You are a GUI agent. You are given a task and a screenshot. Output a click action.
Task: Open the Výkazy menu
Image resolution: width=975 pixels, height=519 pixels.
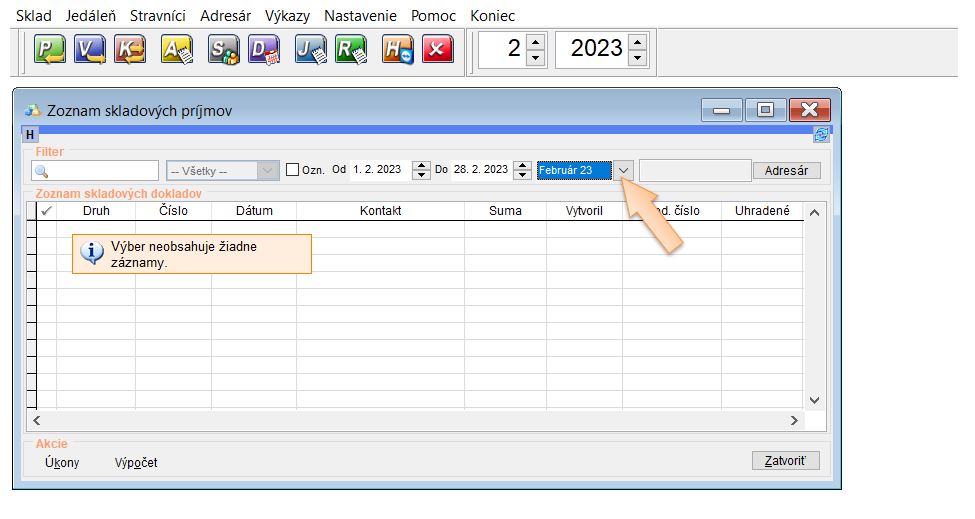coord(287,16)
